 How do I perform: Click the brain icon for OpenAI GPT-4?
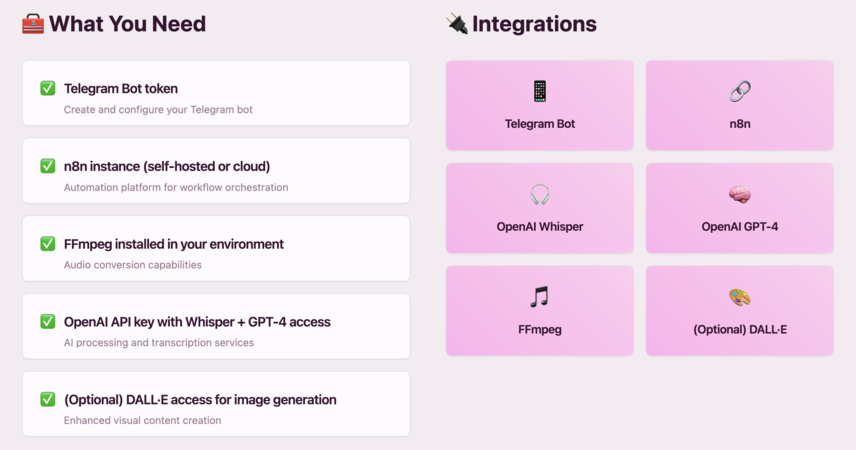(740, 194)
